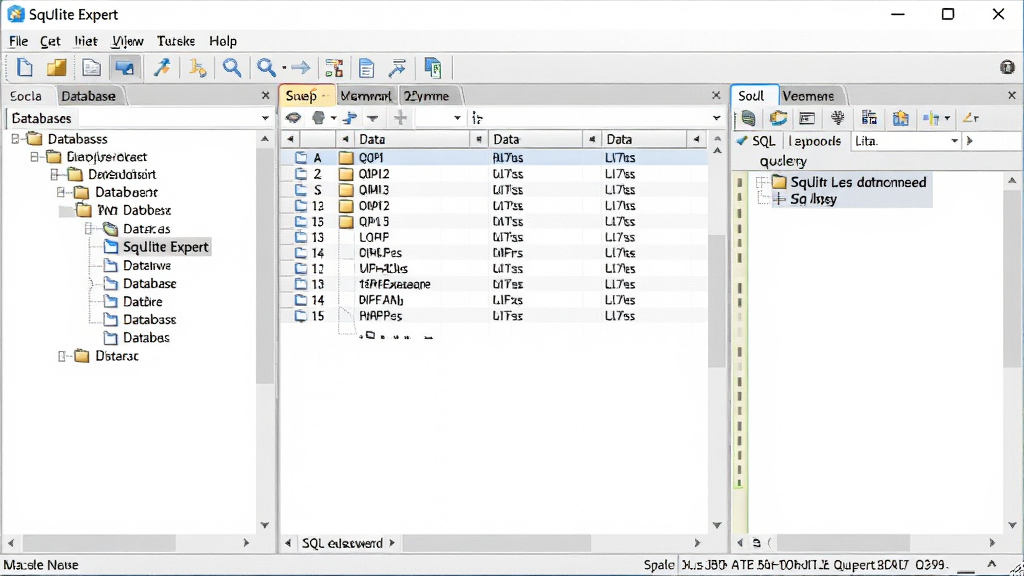Image resolution: width=1024 pixels, height=576 pixels.
Task: Open the Lita. combo box dropdown
Action: coord(954,141)
